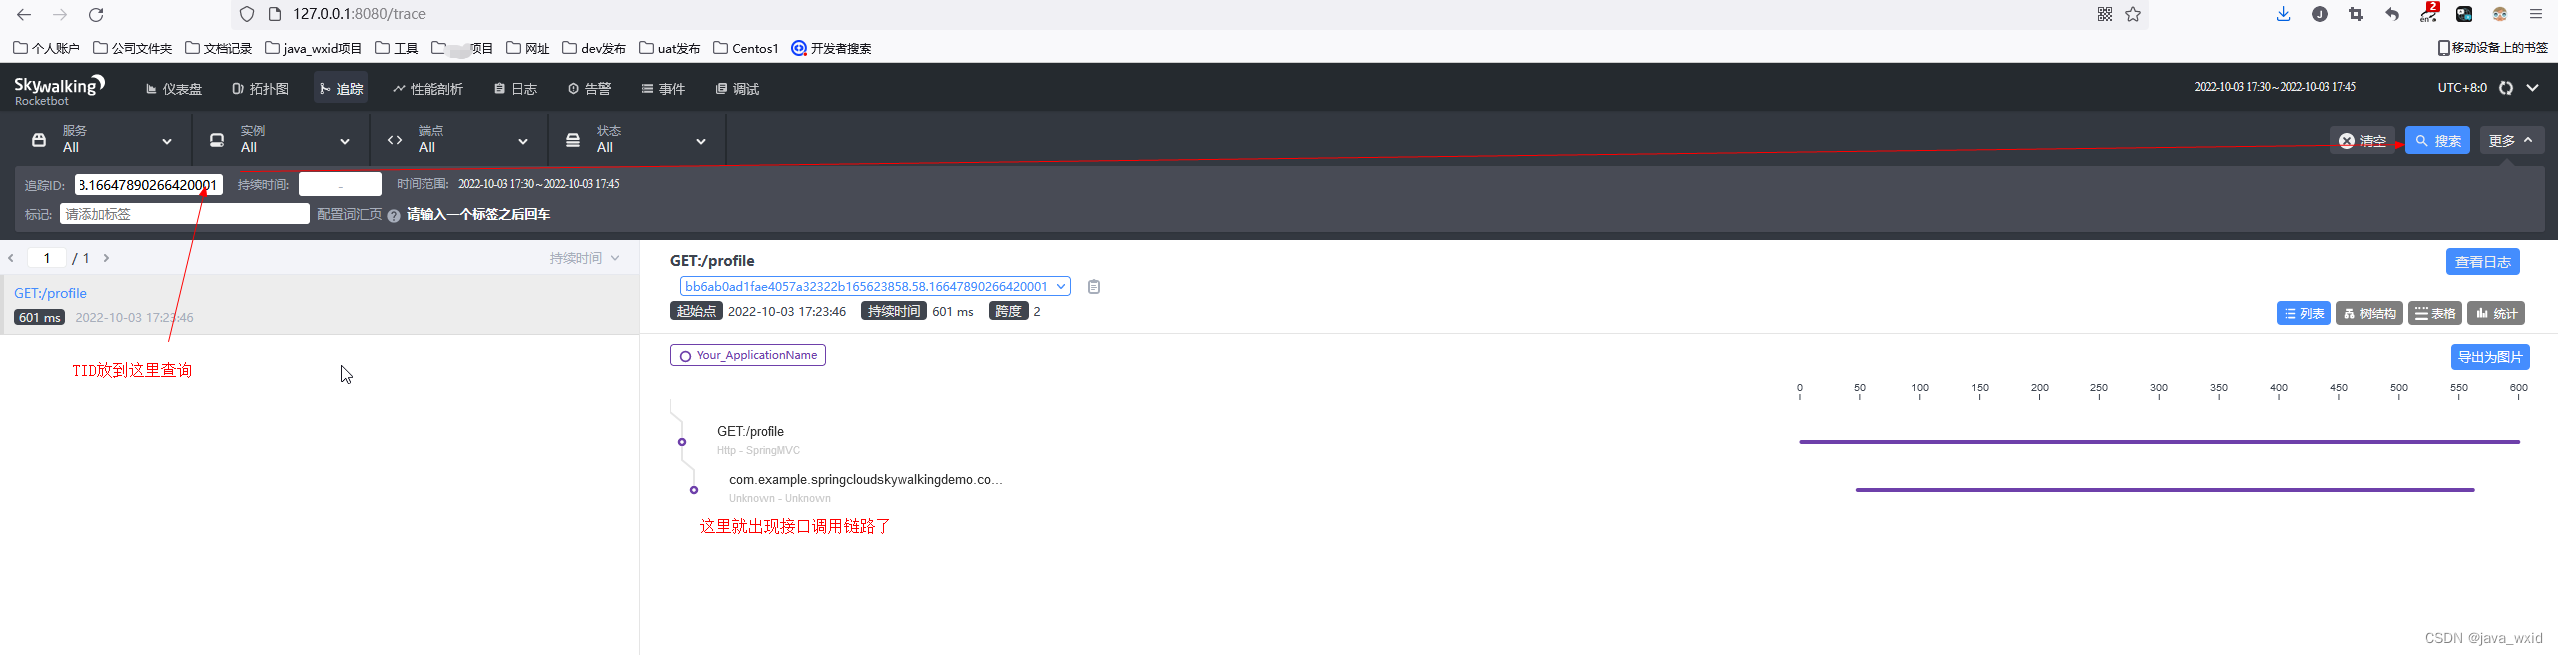Image resolution: width=2558 pixels, height=655 pixels.
Task: Collapse the 更多 more options
Action: [x=2511, y=140]
